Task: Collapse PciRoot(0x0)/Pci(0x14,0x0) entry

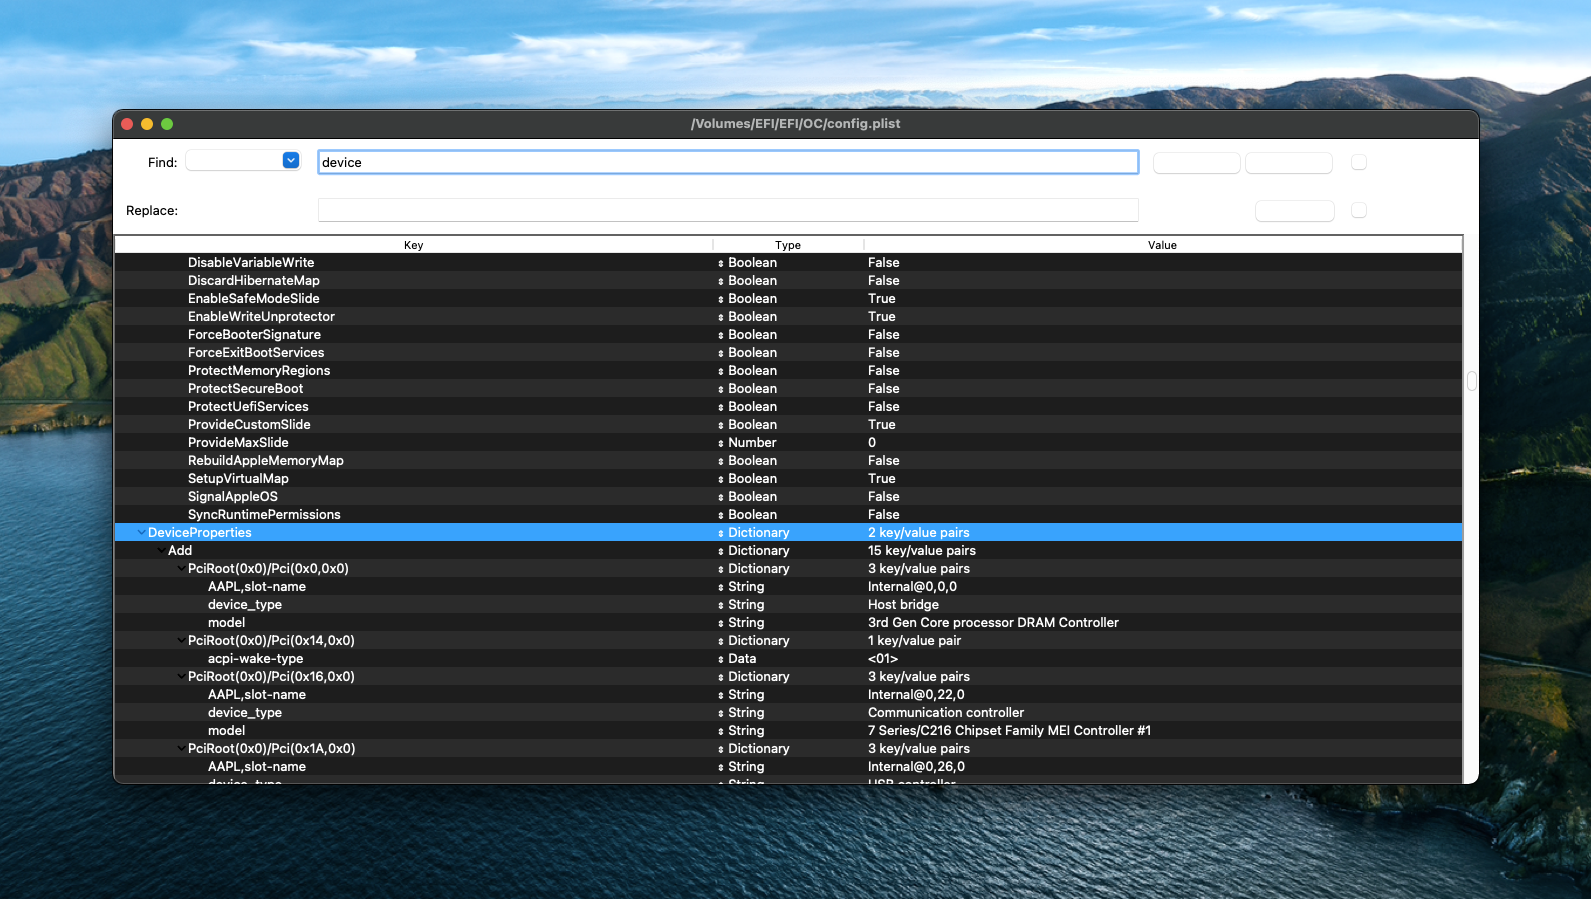Action: pos(181,641)
